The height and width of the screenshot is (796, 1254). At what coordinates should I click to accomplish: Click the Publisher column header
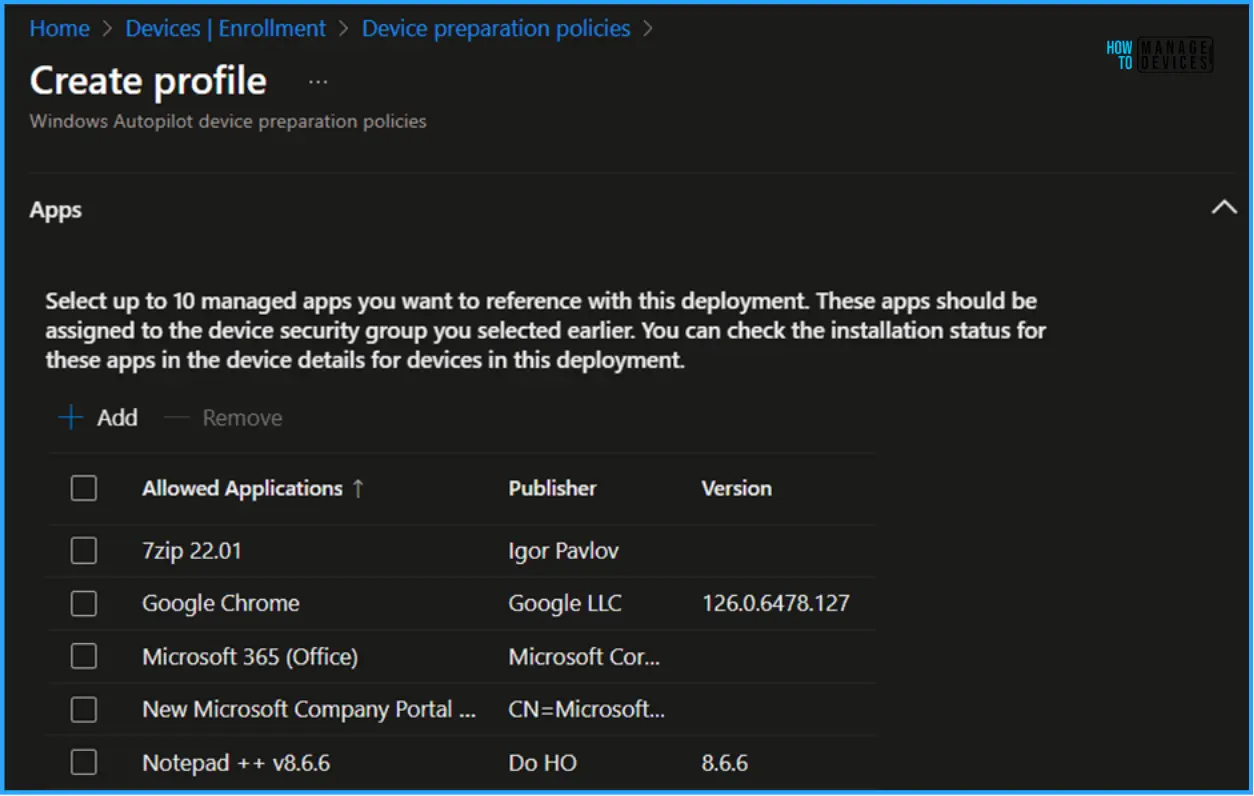553,488
